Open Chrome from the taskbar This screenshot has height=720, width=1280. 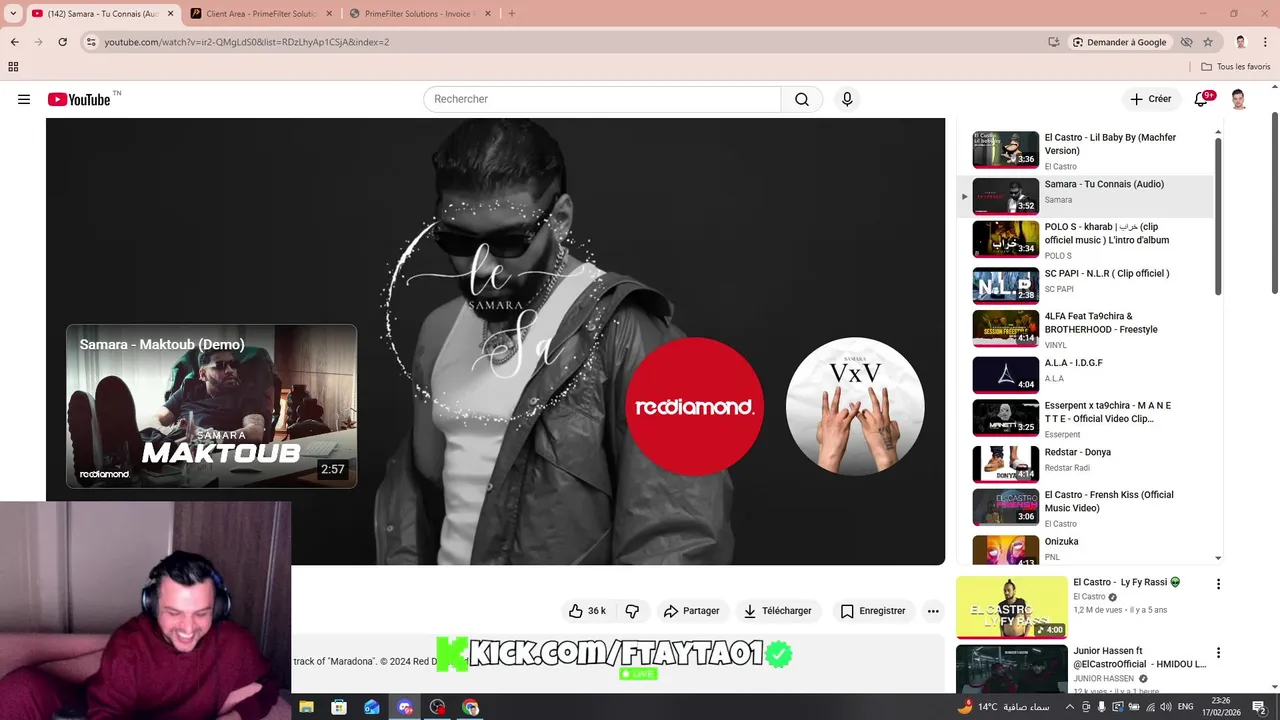470,707
